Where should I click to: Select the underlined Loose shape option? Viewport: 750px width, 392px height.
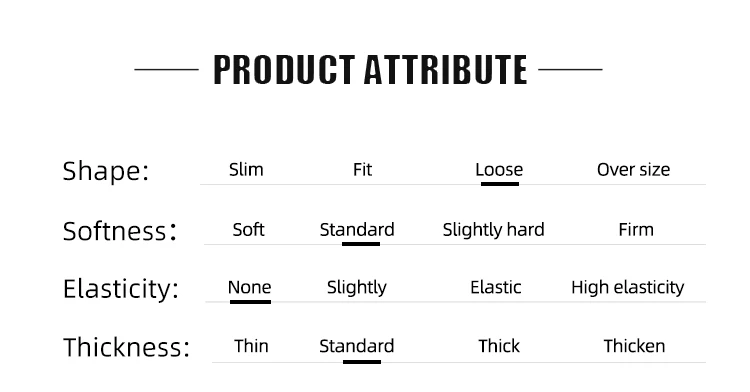click(499, 170)
